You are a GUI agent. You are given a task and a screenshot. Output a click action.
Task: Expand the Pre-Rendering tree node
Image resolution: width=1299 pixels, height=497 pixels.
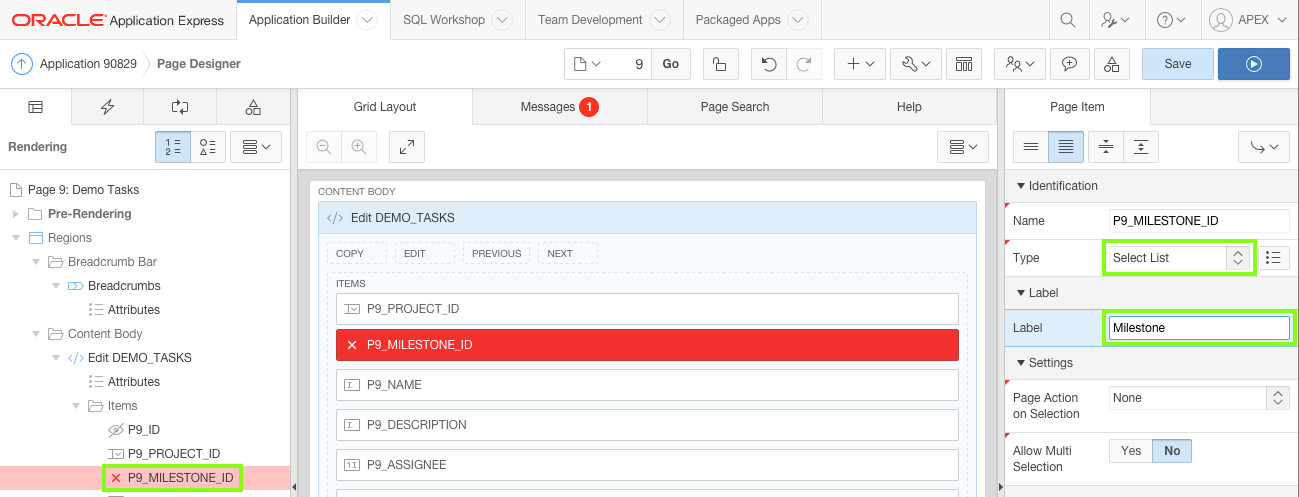coord(16,214)
